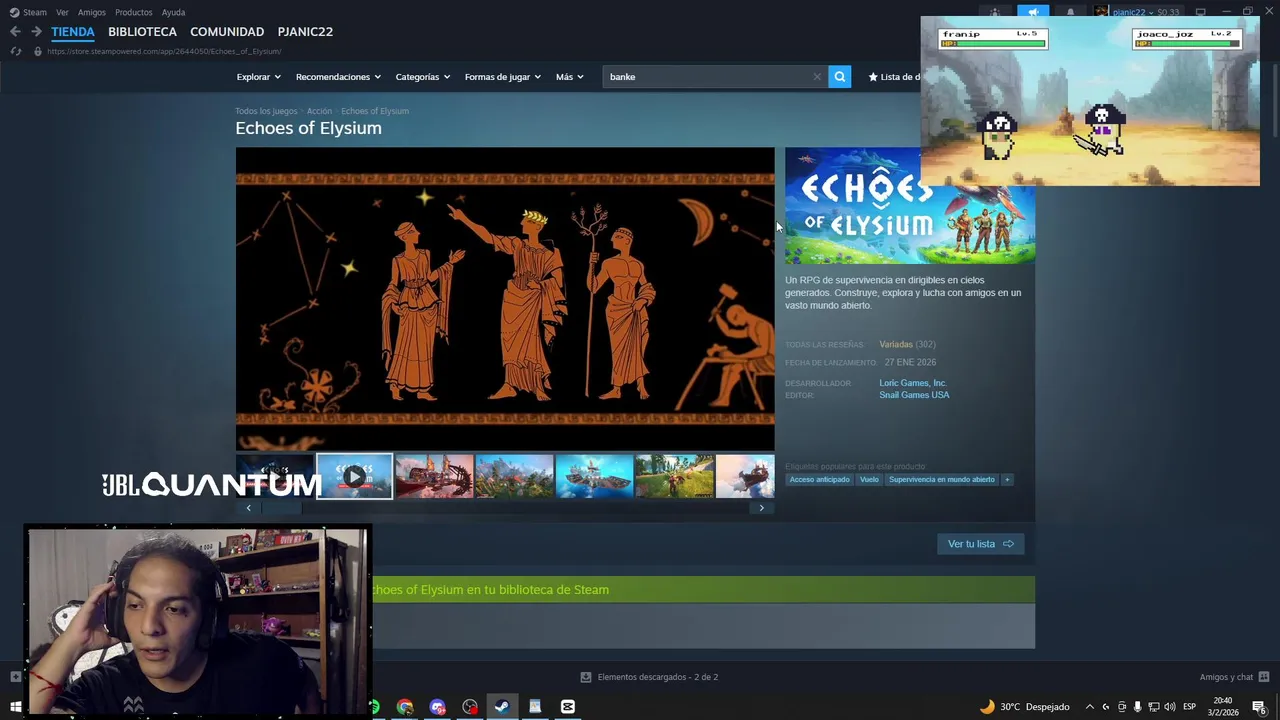Open Steam from the taskbar
Screen dimensions: 1280x720
coord(502,707)
